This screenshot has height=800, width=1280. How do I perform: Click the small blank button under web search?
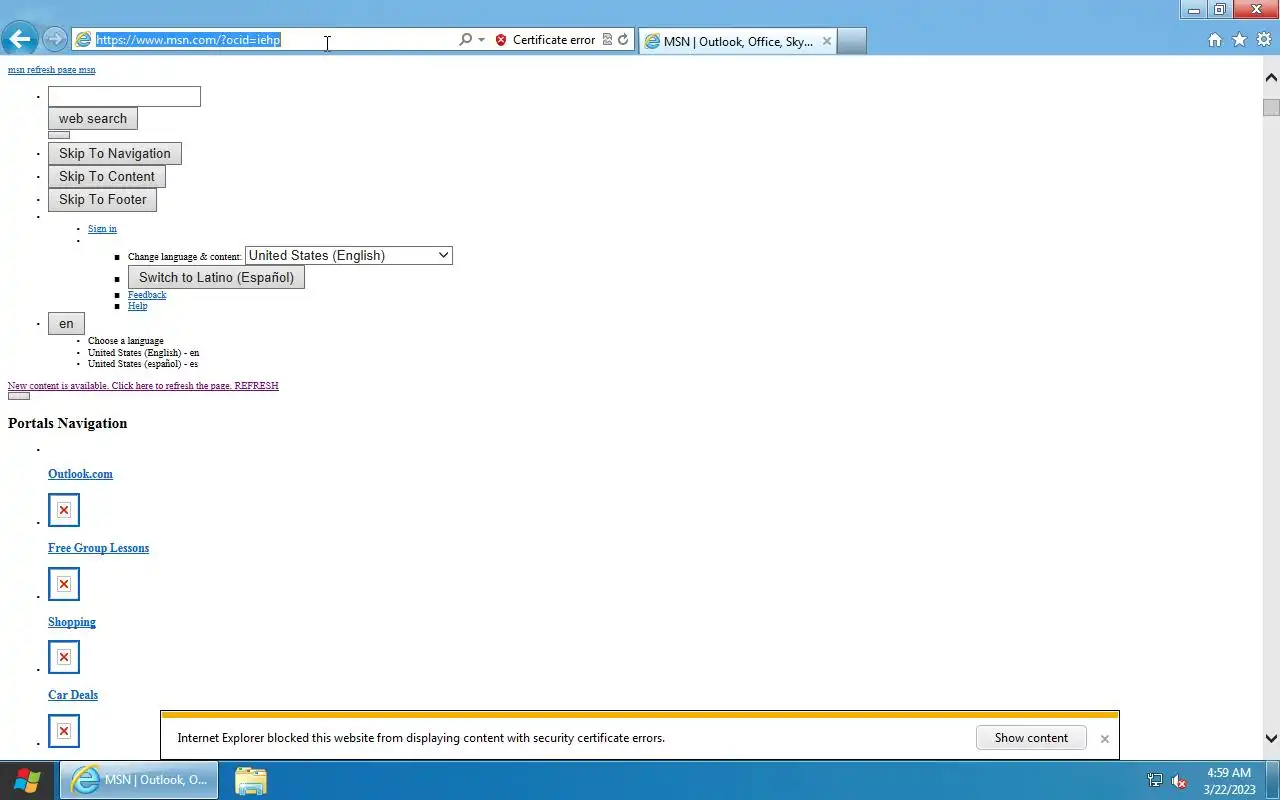[59, 135]
